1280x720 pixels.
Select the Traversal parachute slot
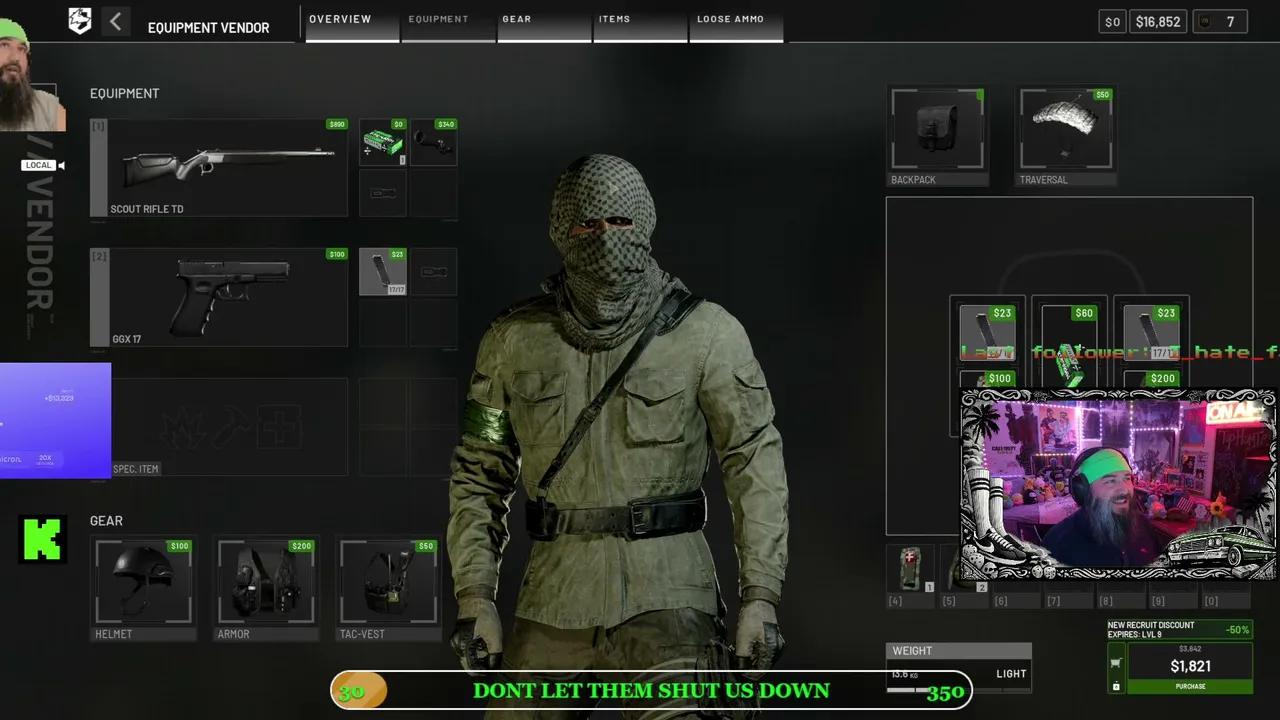pos(1066,136)
